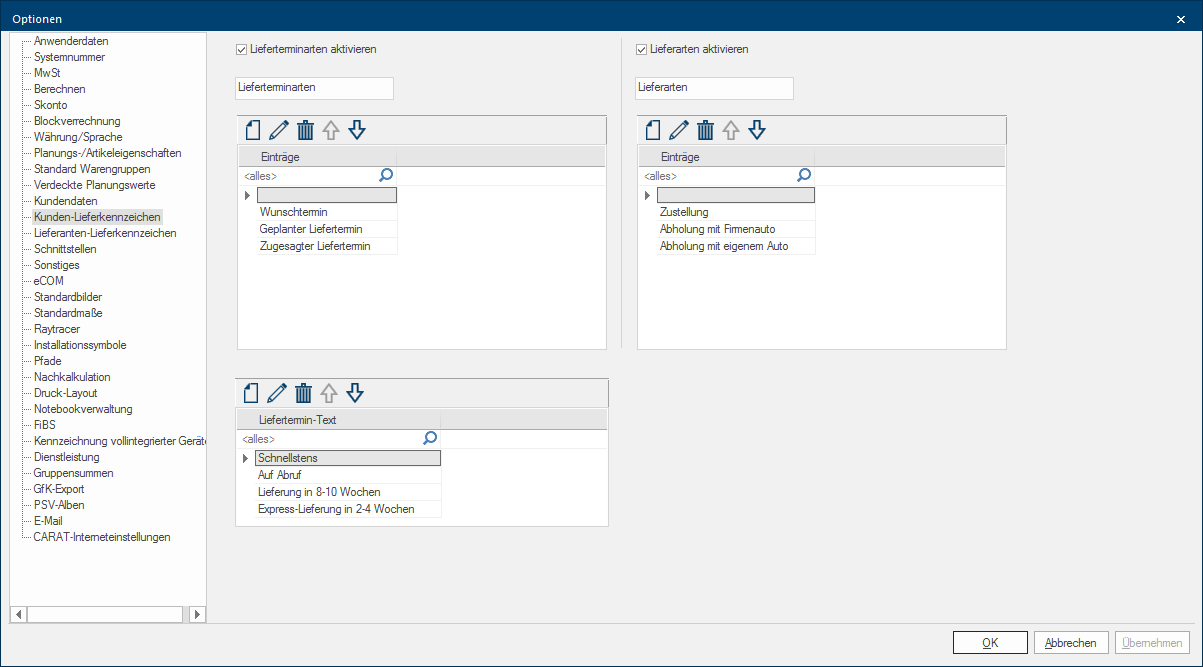Select Wunschtermin row in Lieferterminarten list

tap(294, 212)
